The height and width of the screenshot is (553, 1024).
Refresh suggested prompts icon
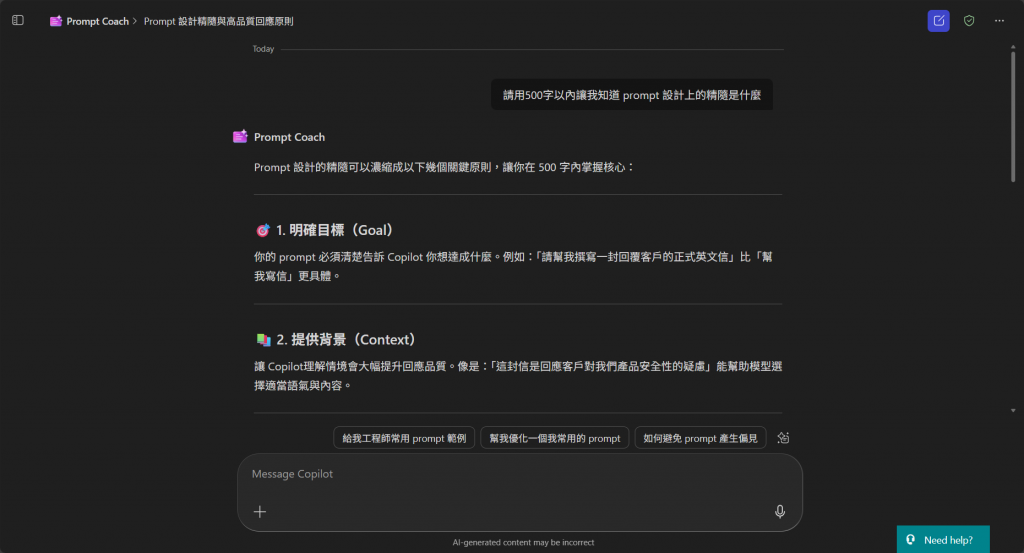[x=783, y=438]
